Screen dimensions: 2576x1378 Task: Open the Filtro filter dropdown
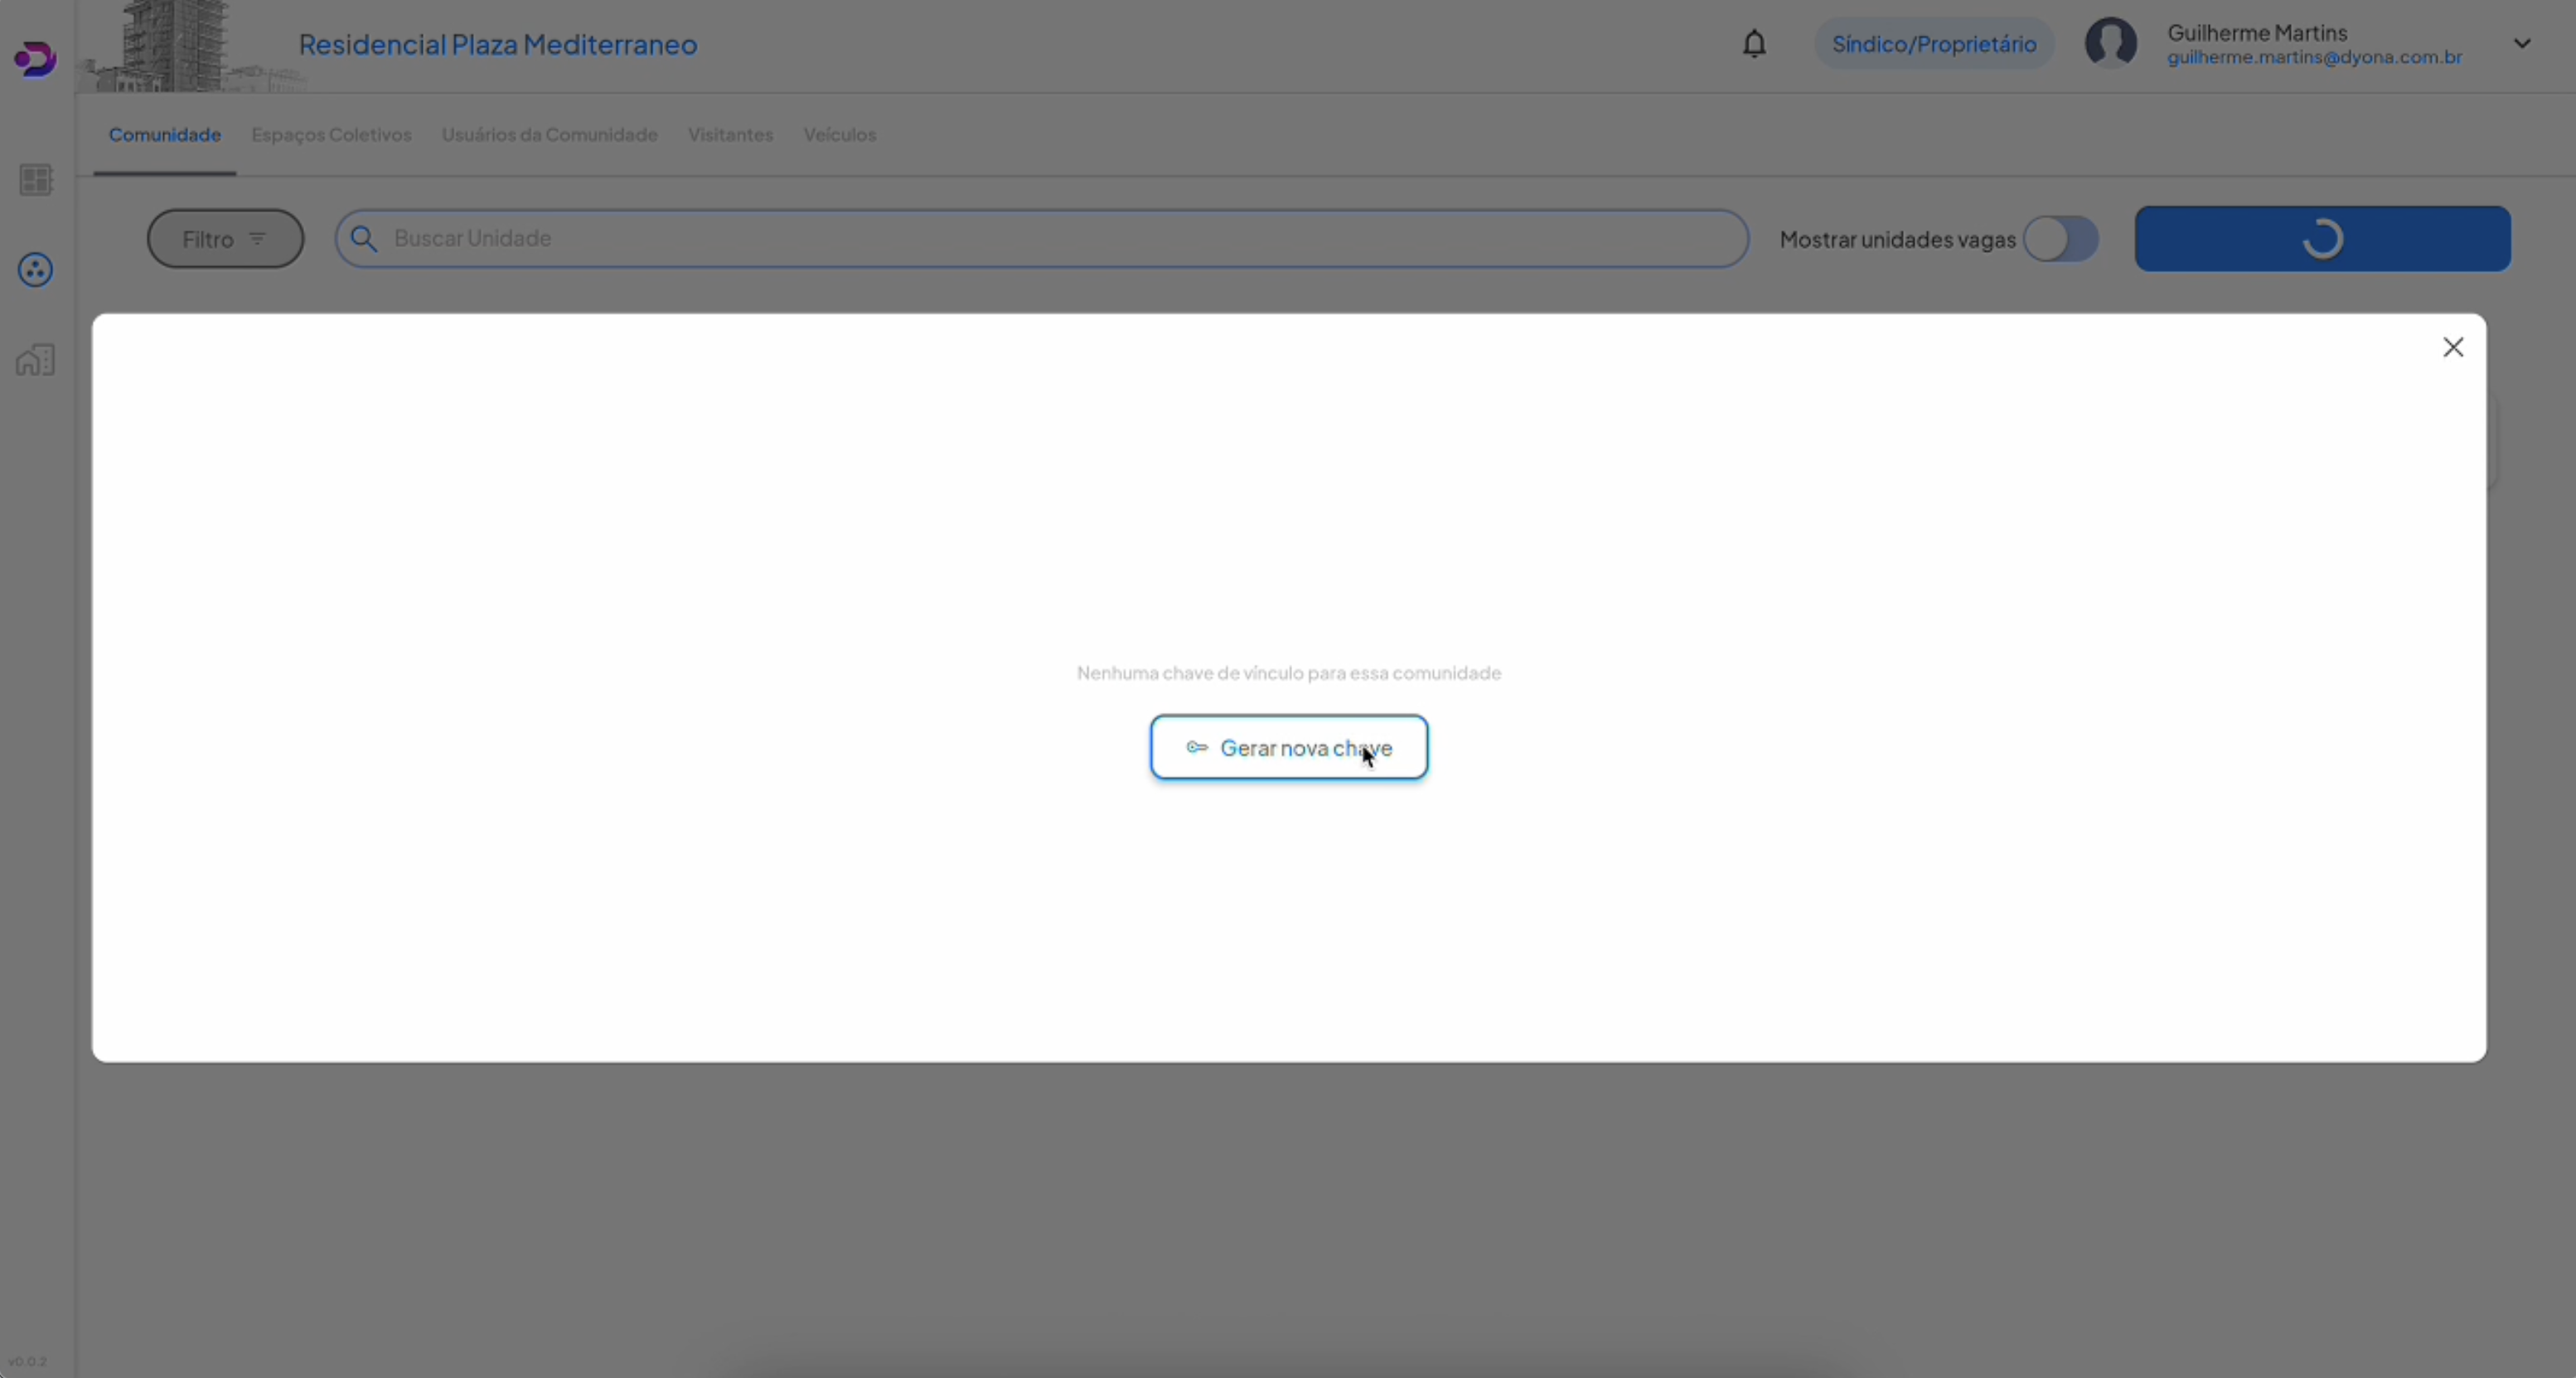point(225,239)
